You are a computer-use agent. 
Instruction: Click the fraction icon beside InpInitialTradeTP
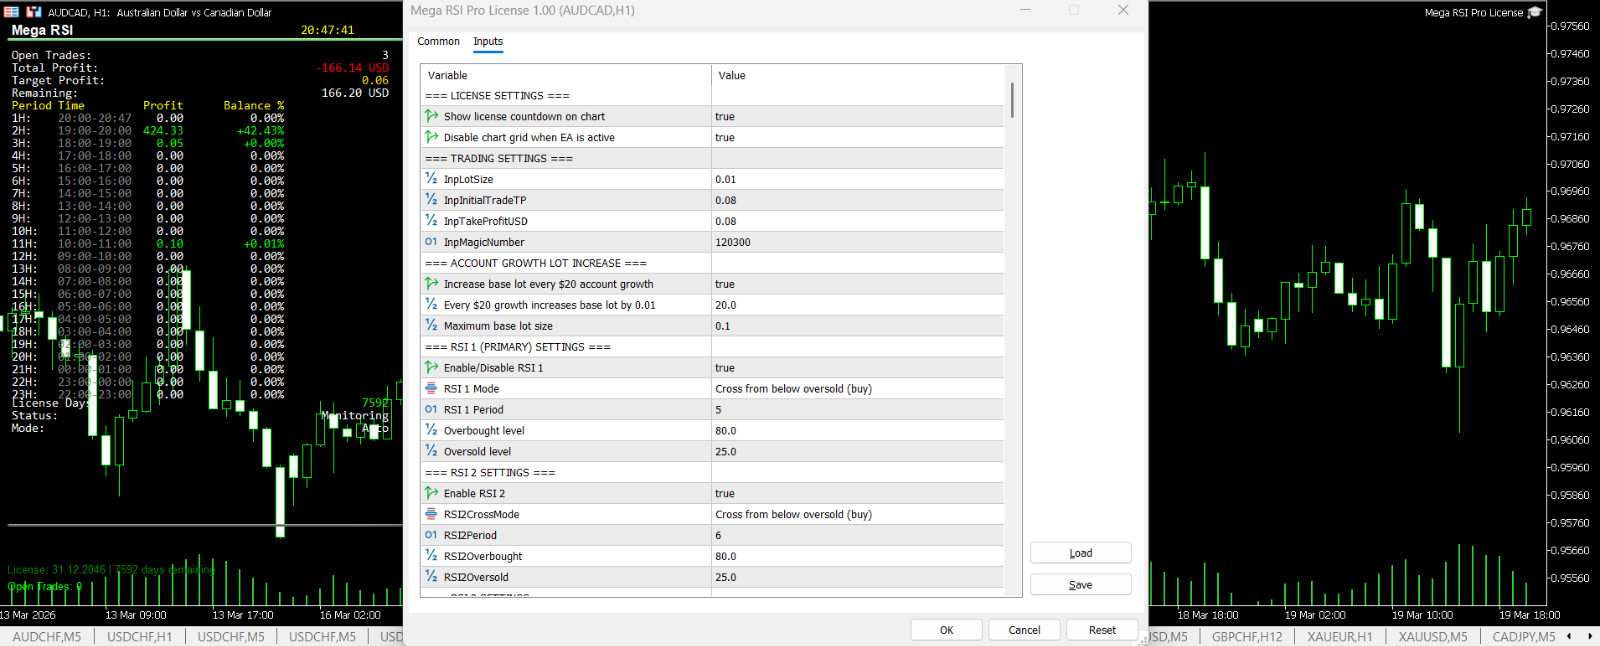point(431,200)
